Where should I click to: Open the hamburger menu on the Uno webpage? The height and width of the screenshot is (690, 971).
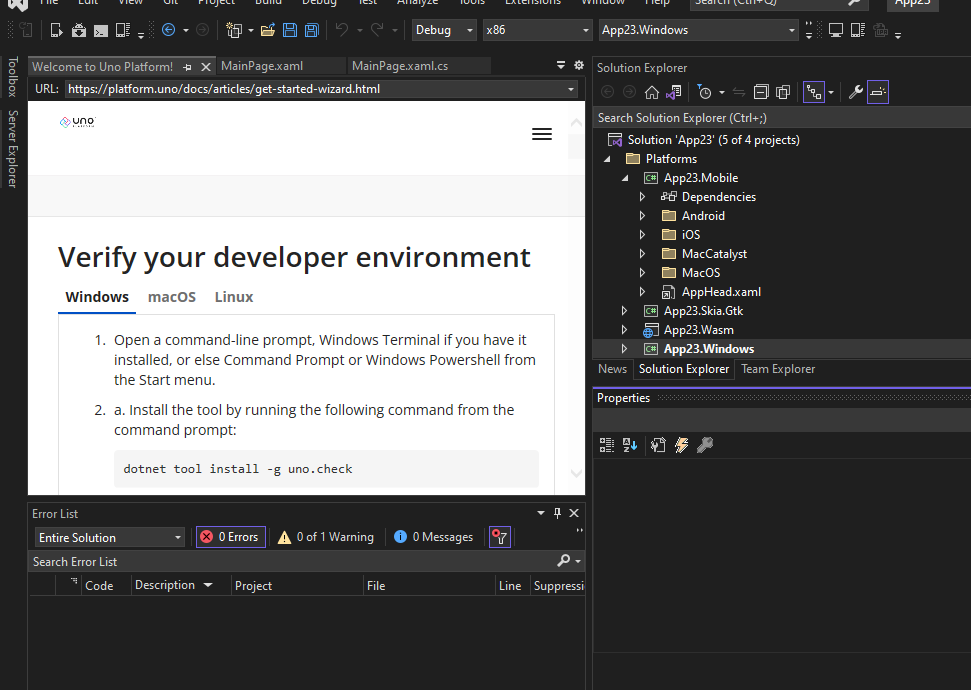(542, 133)
